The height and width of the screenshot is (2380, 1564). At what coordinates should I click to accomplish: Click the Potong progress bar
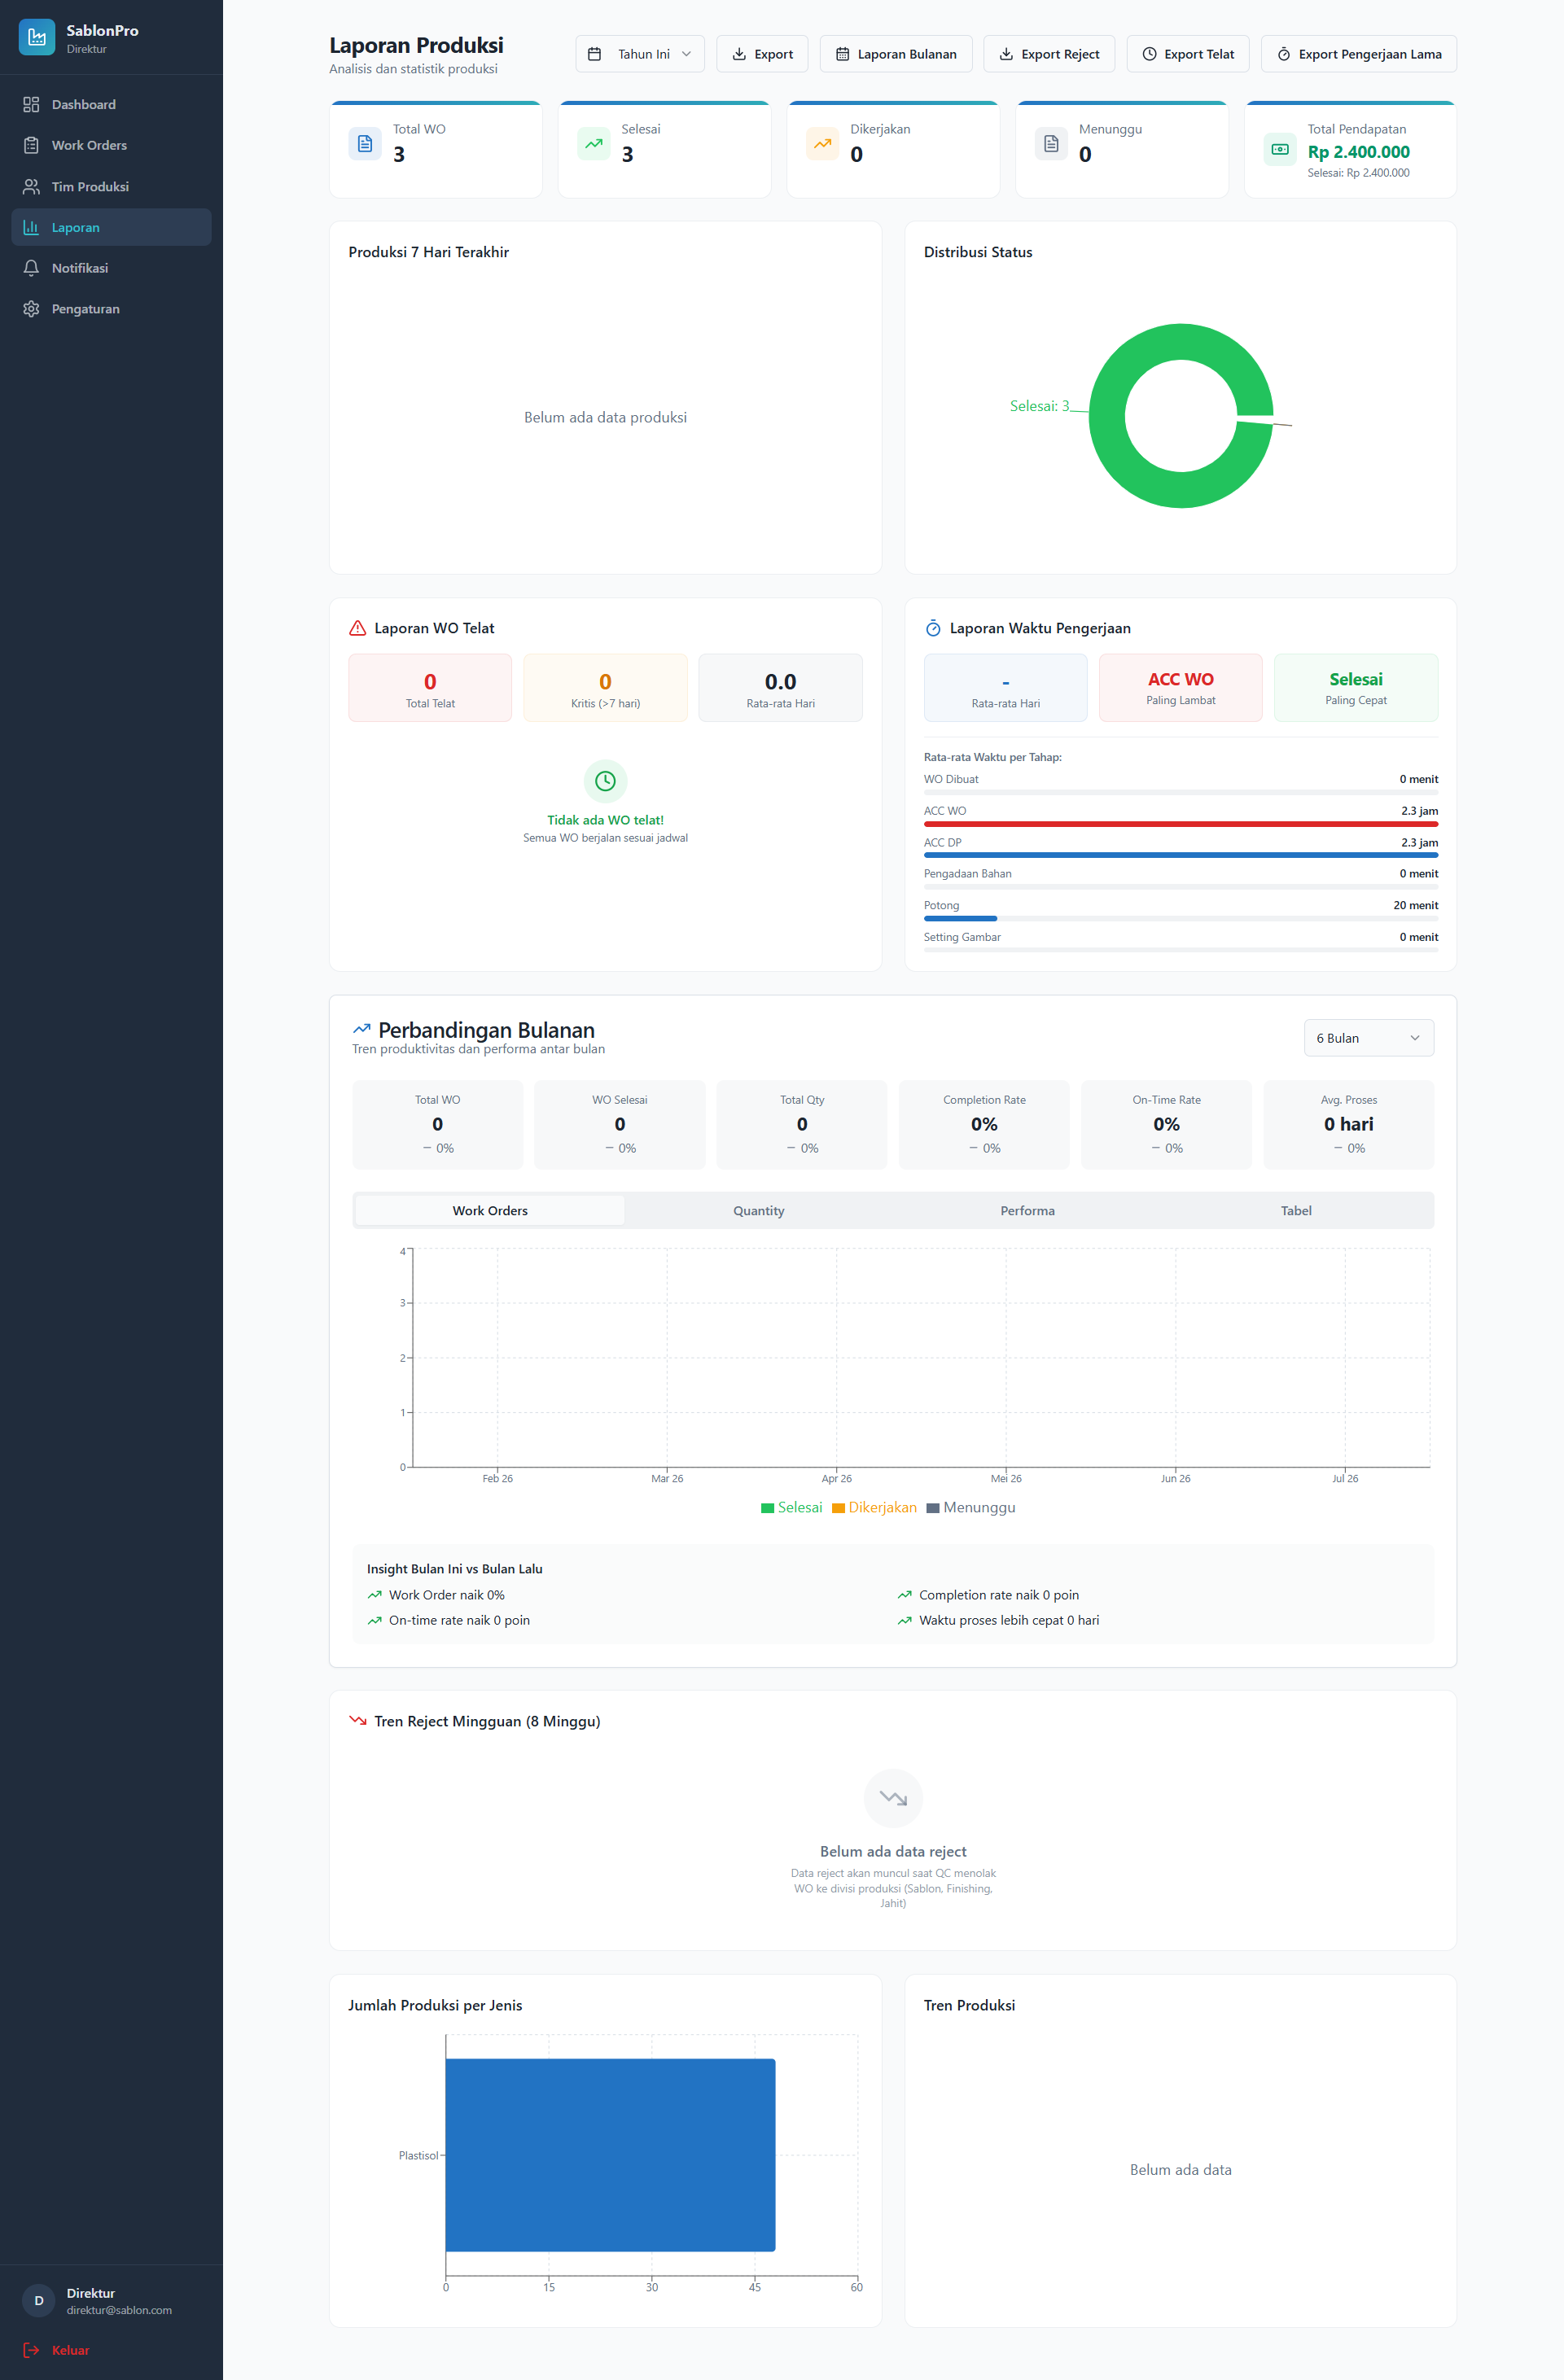point(1181,918)
